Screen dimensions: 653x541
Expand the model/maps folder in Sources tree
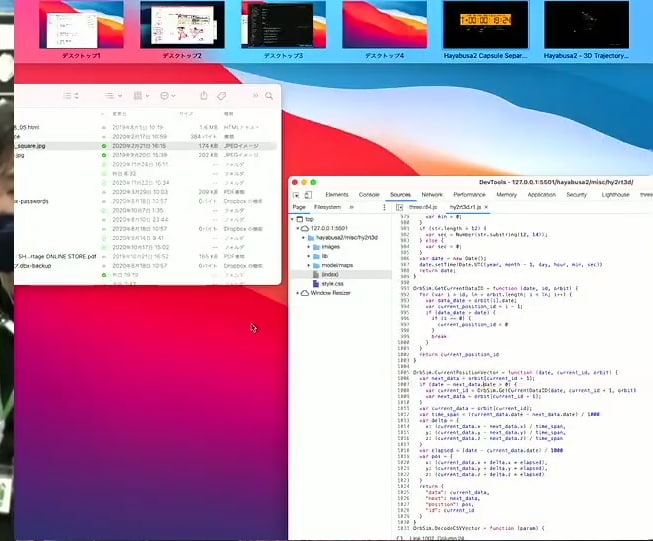(309, 265)
